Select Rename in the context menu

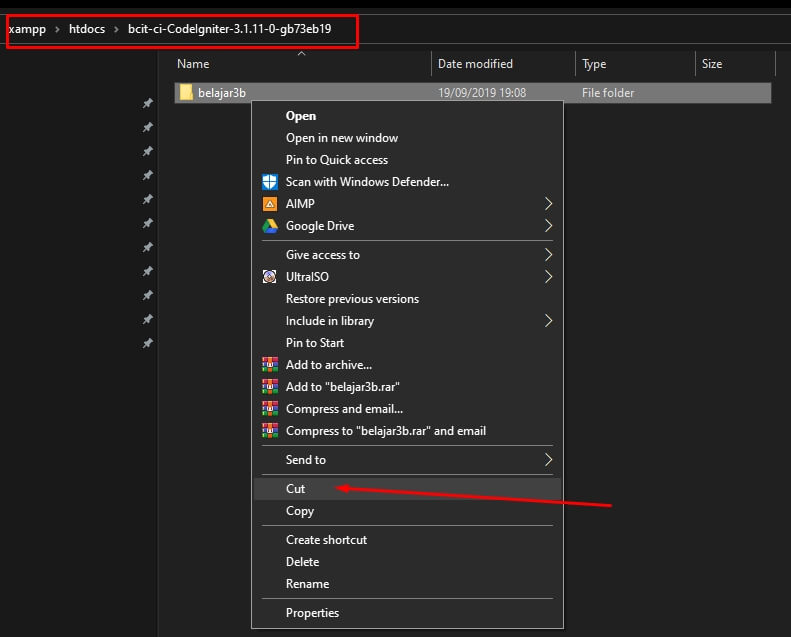(307, 584)
